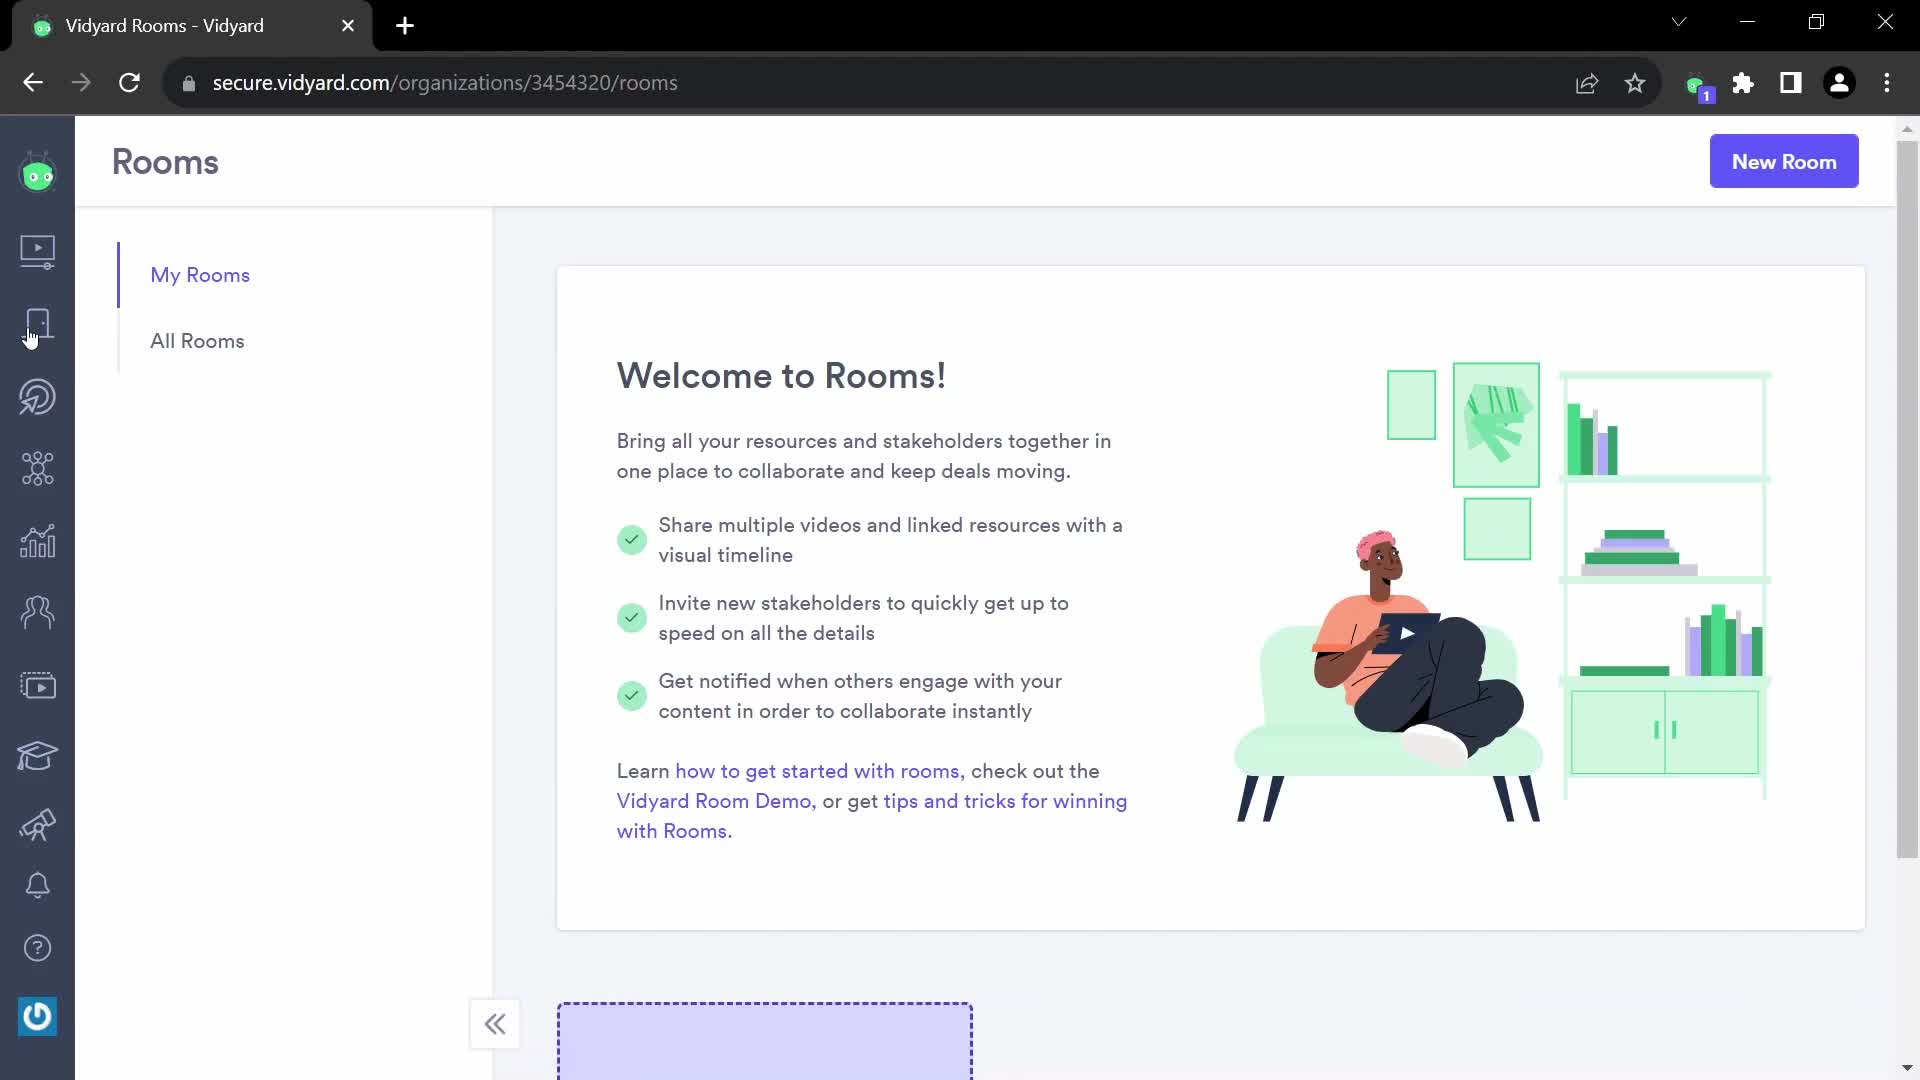This screenshot has width=1920, height=1080.
Task: Open the team members icon in sidebar
Action: (37, 612)
